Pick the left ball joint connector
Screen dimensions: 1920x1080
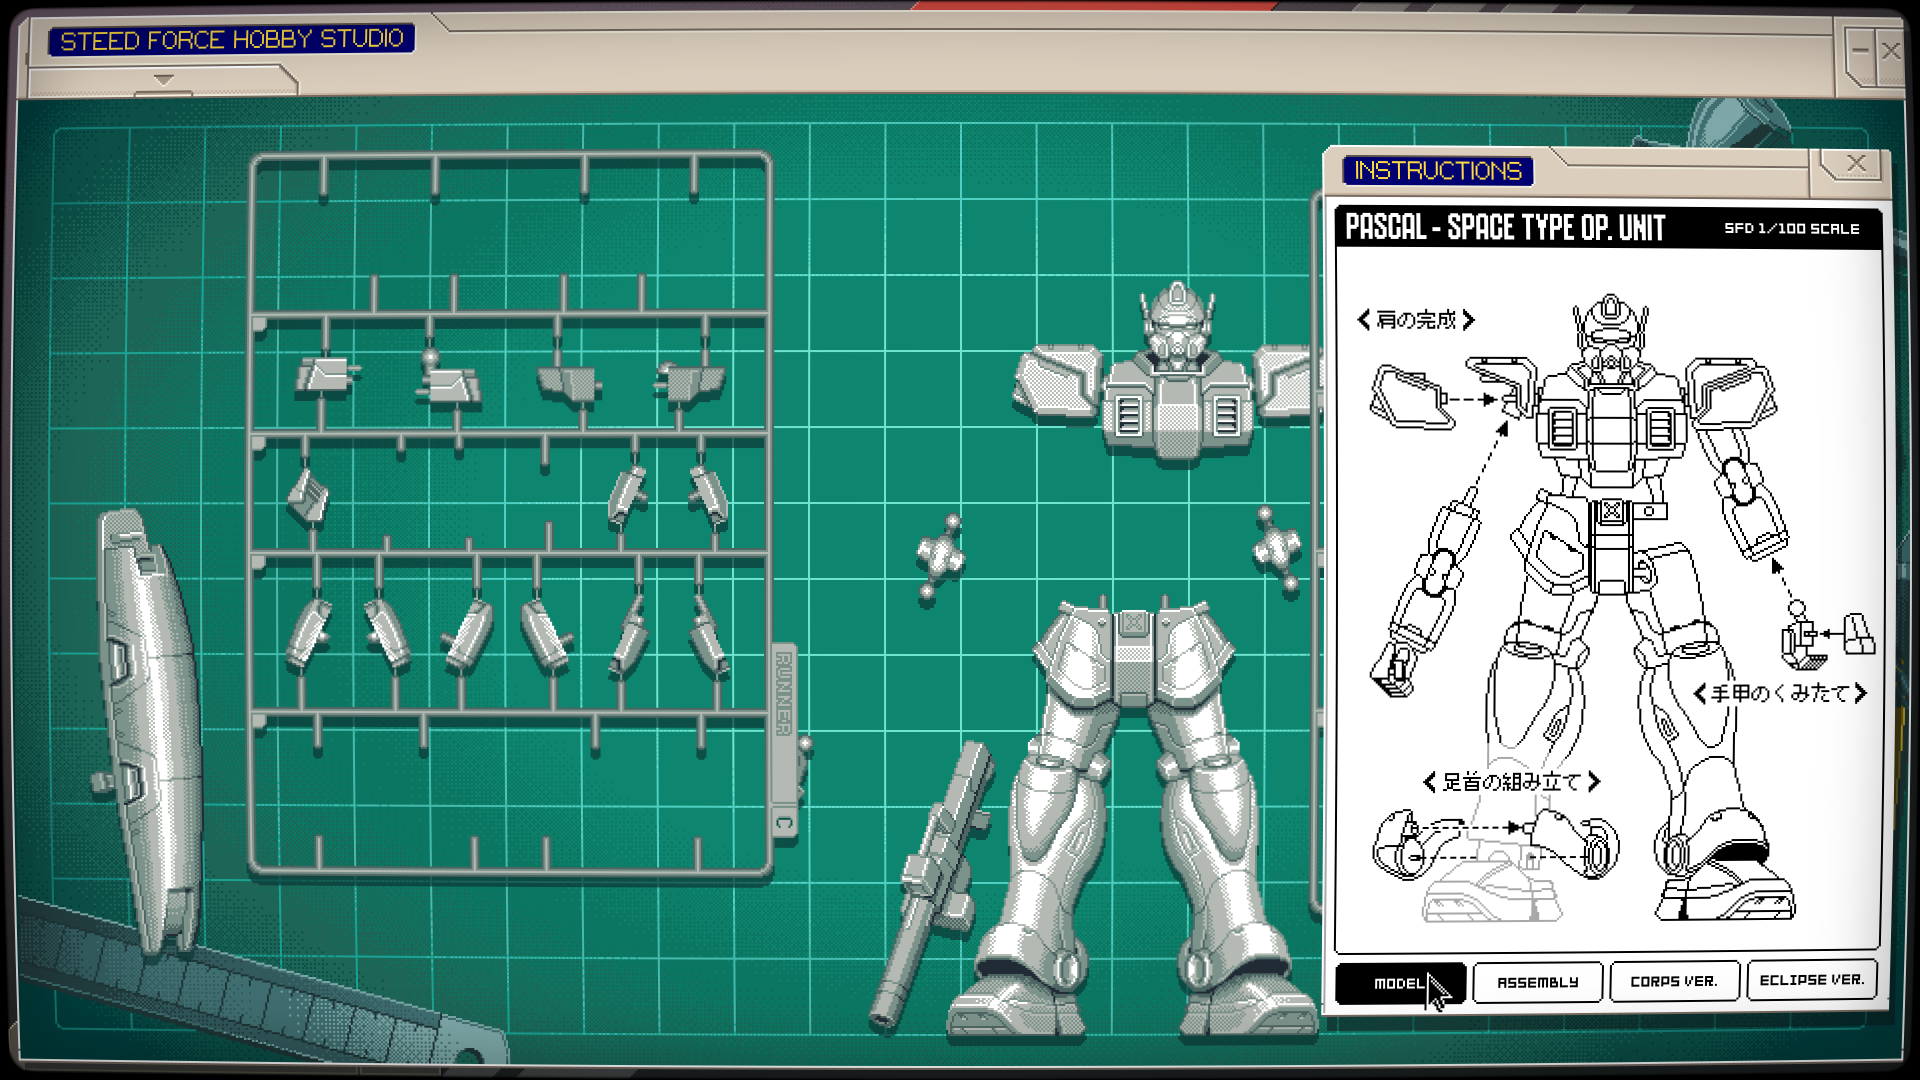(x=939, y=557)
